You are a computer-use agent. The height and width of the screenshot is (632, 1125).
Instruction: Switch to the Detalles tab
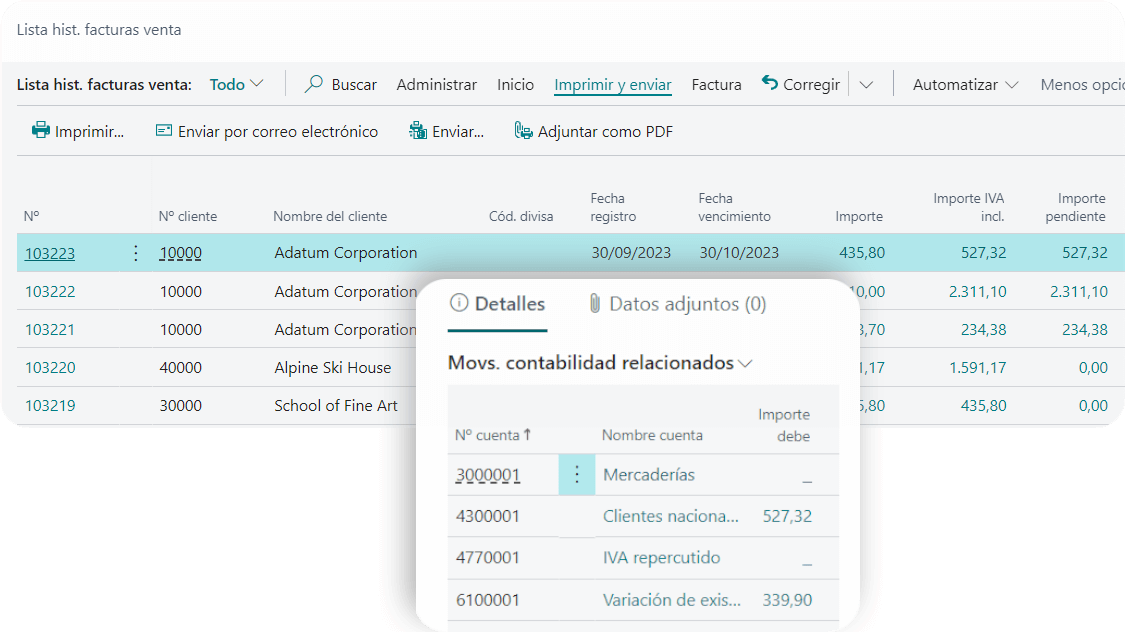pyautogui.click(x=497, y=304)
